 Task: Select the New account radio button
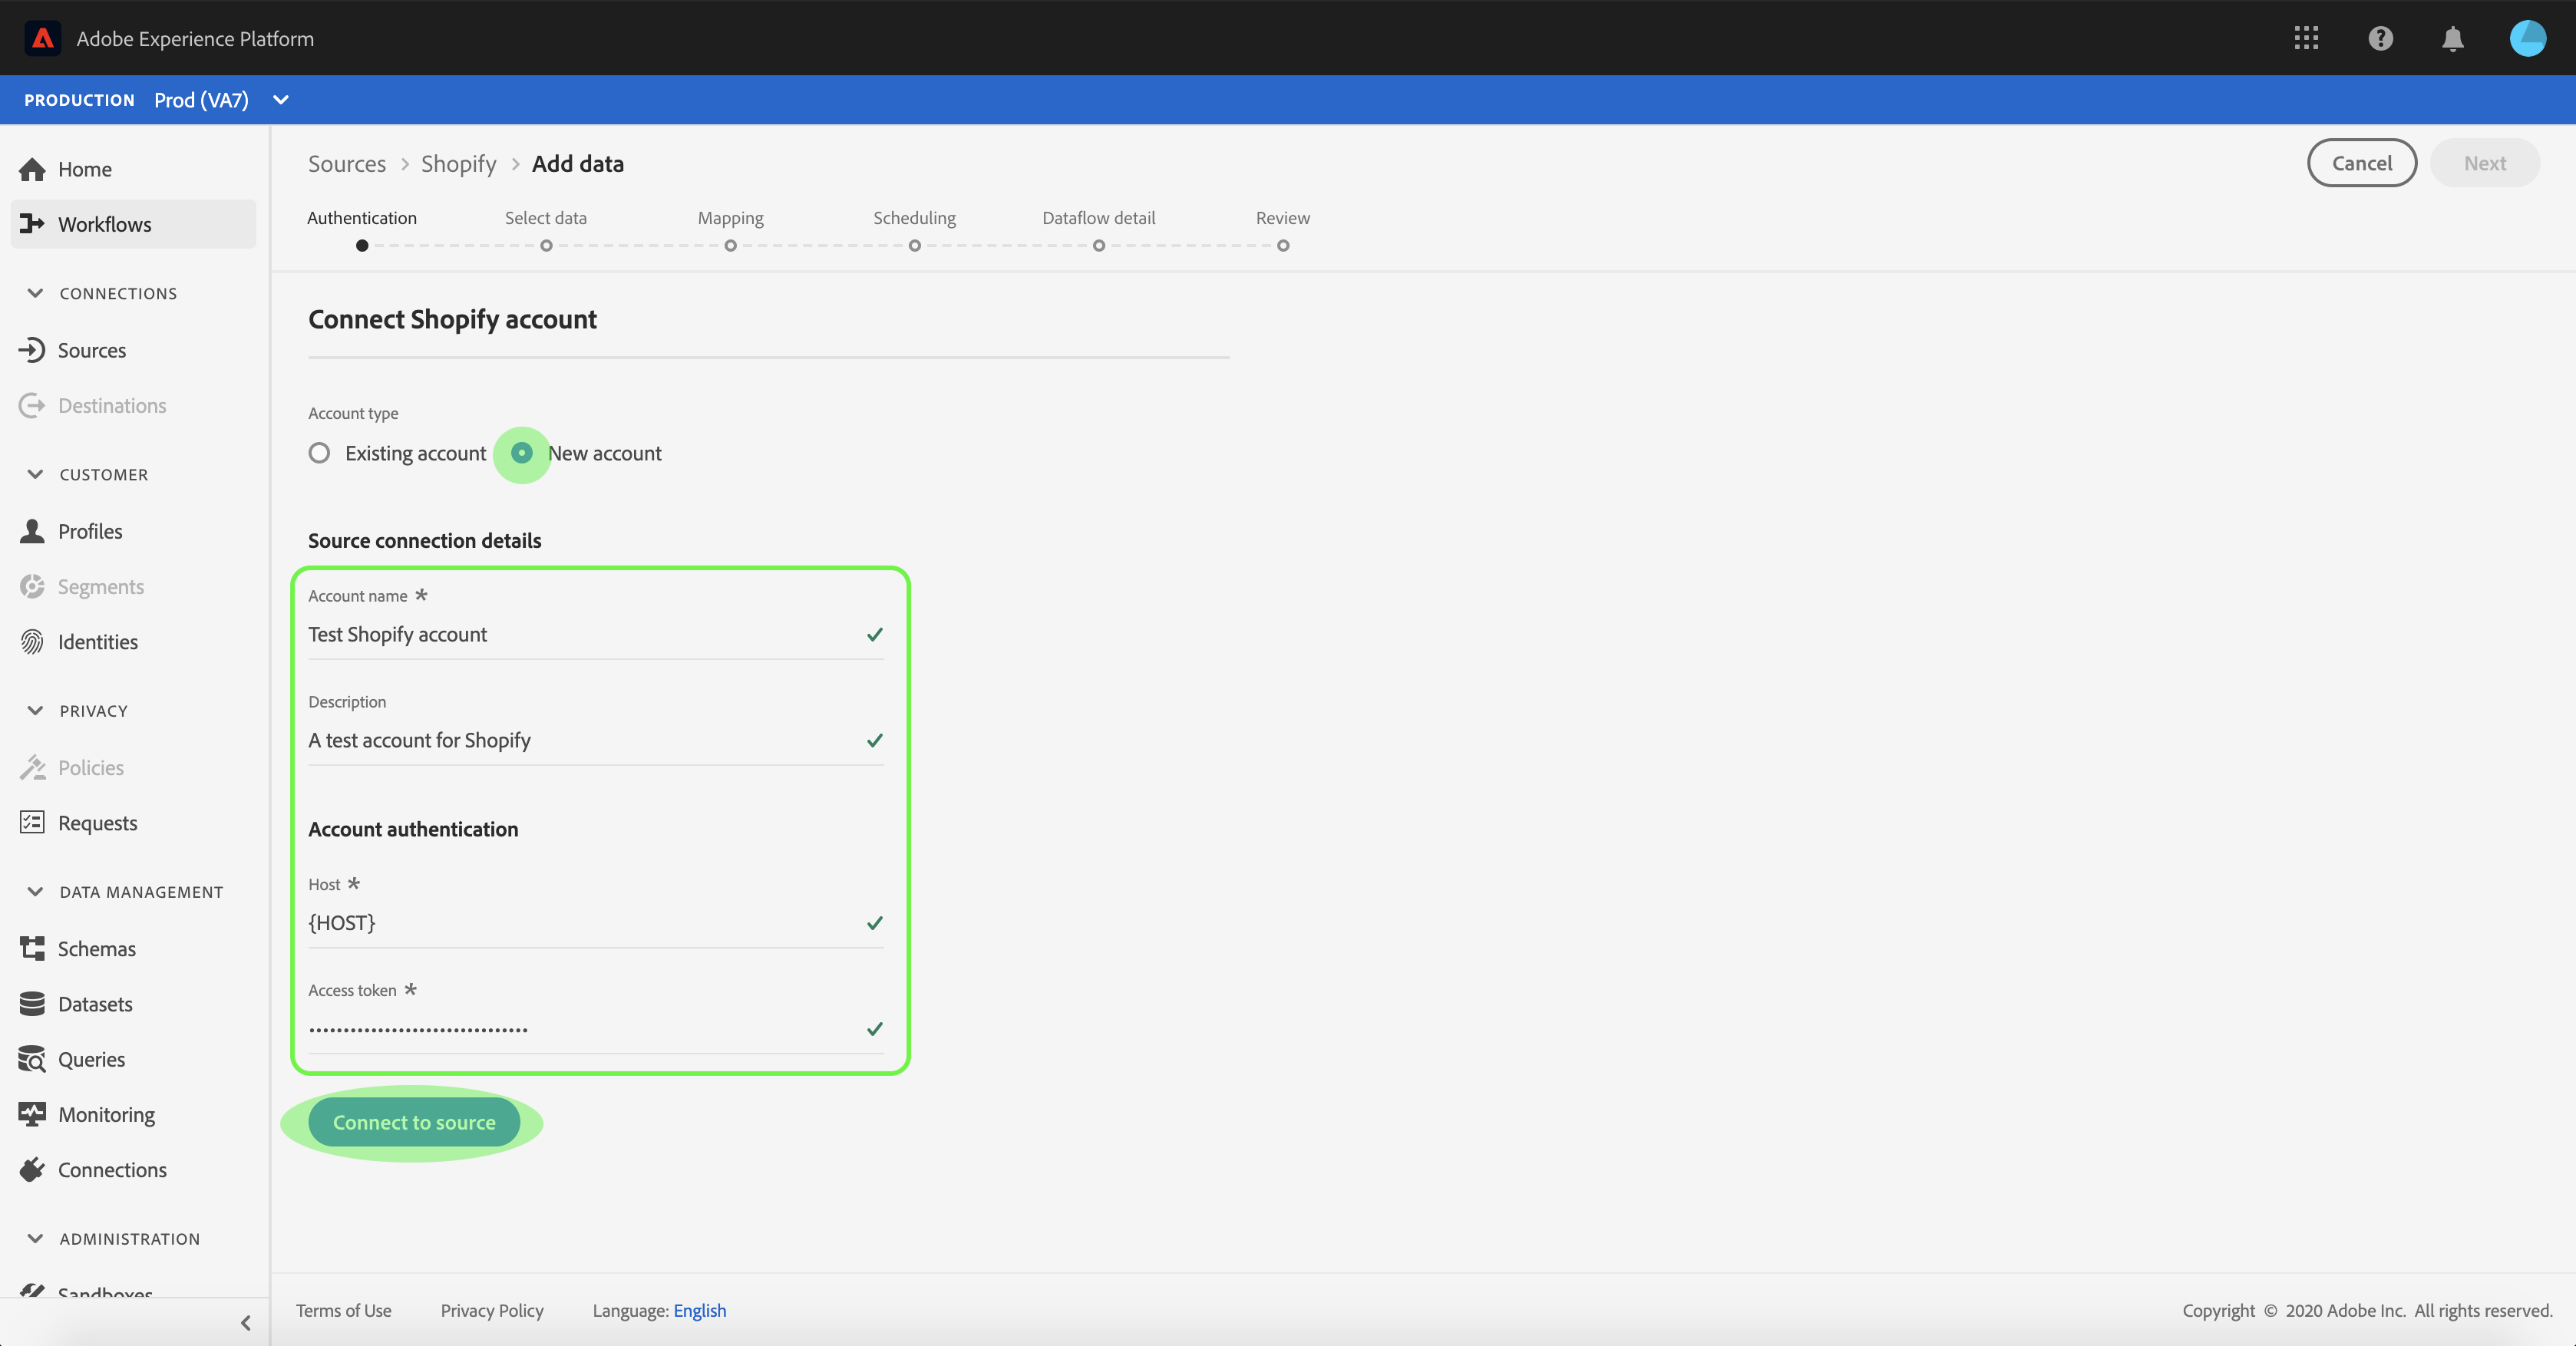(522, 453)
